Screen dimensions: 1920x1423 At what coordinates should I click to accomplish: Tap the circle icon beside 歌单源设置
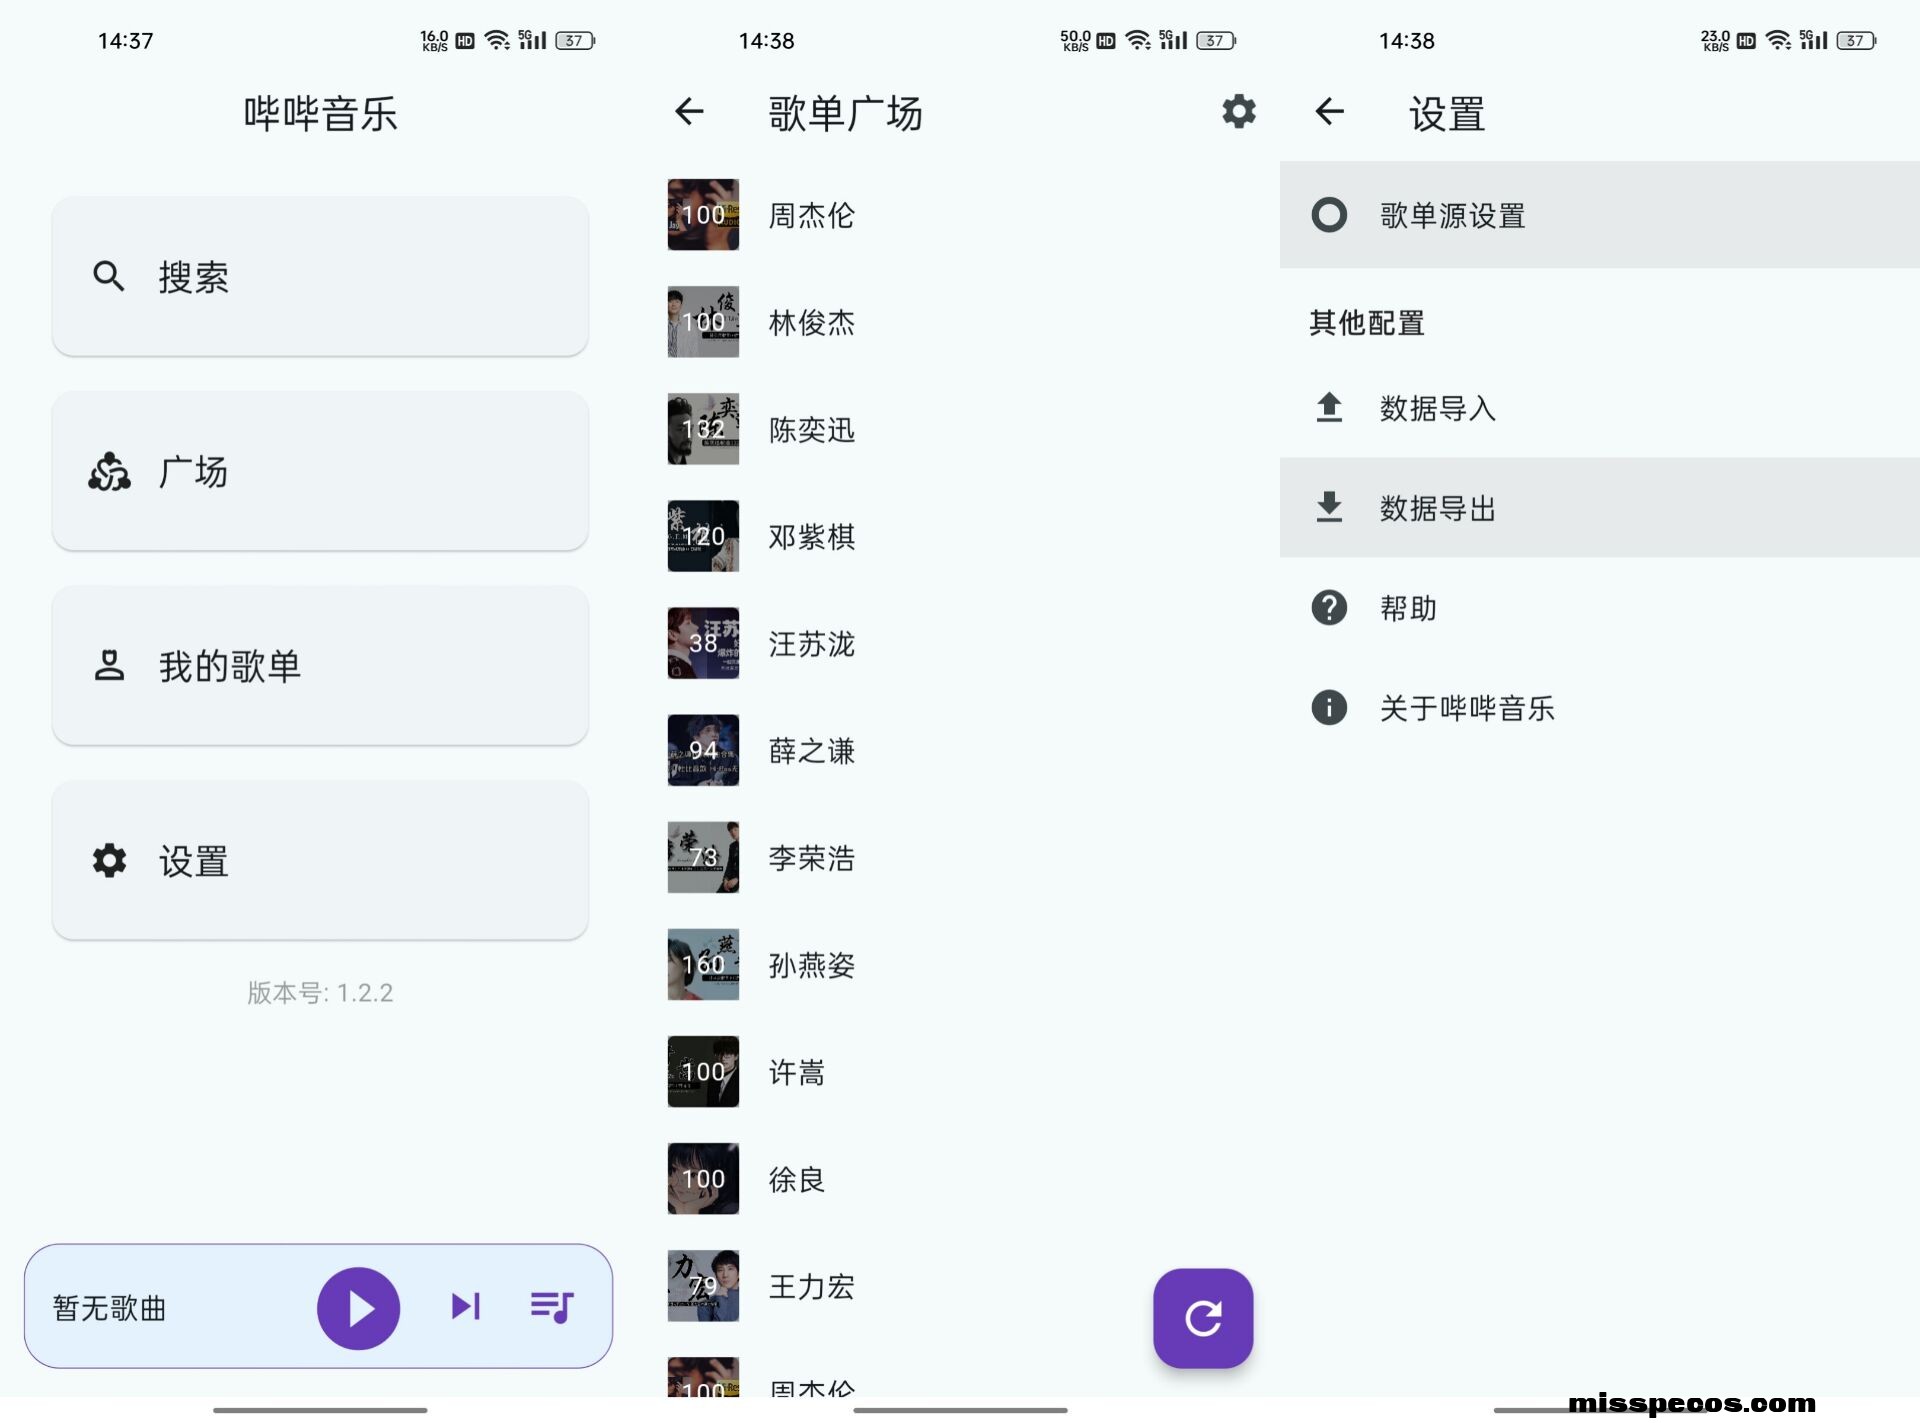[x=1329, y=215]
